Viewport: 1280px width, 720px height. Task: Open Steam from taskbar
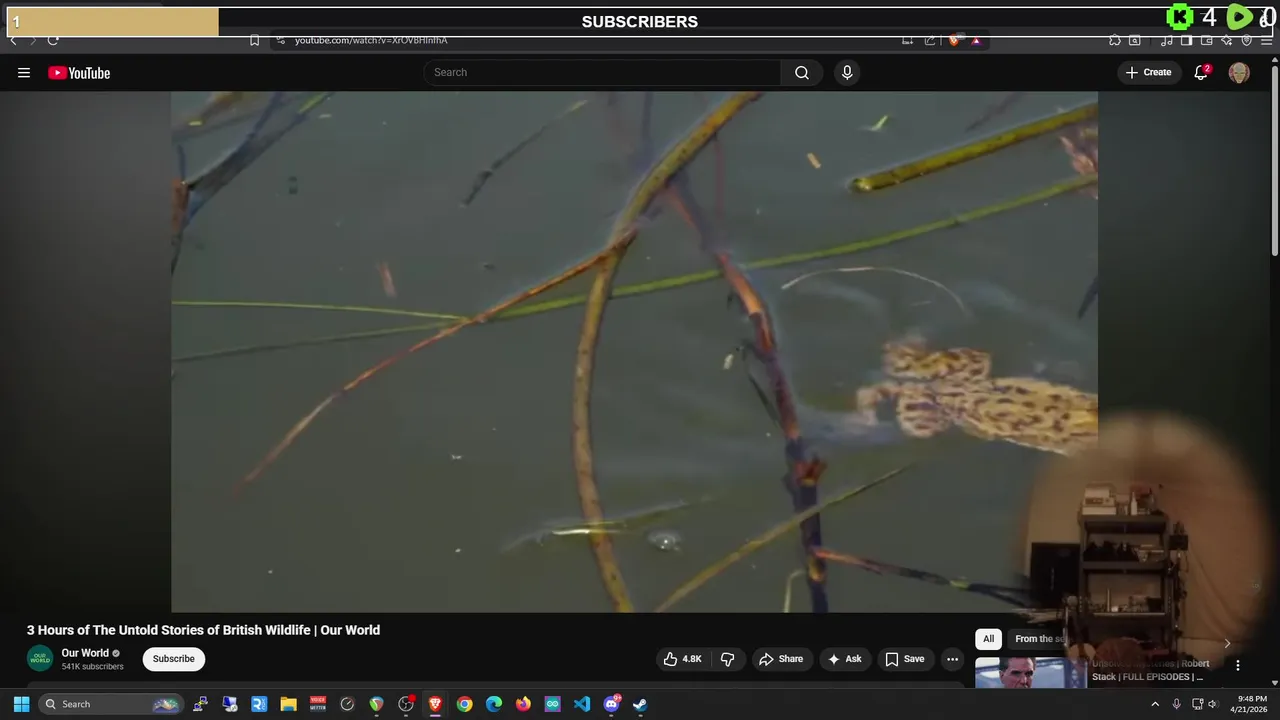[x=640, y=704]
